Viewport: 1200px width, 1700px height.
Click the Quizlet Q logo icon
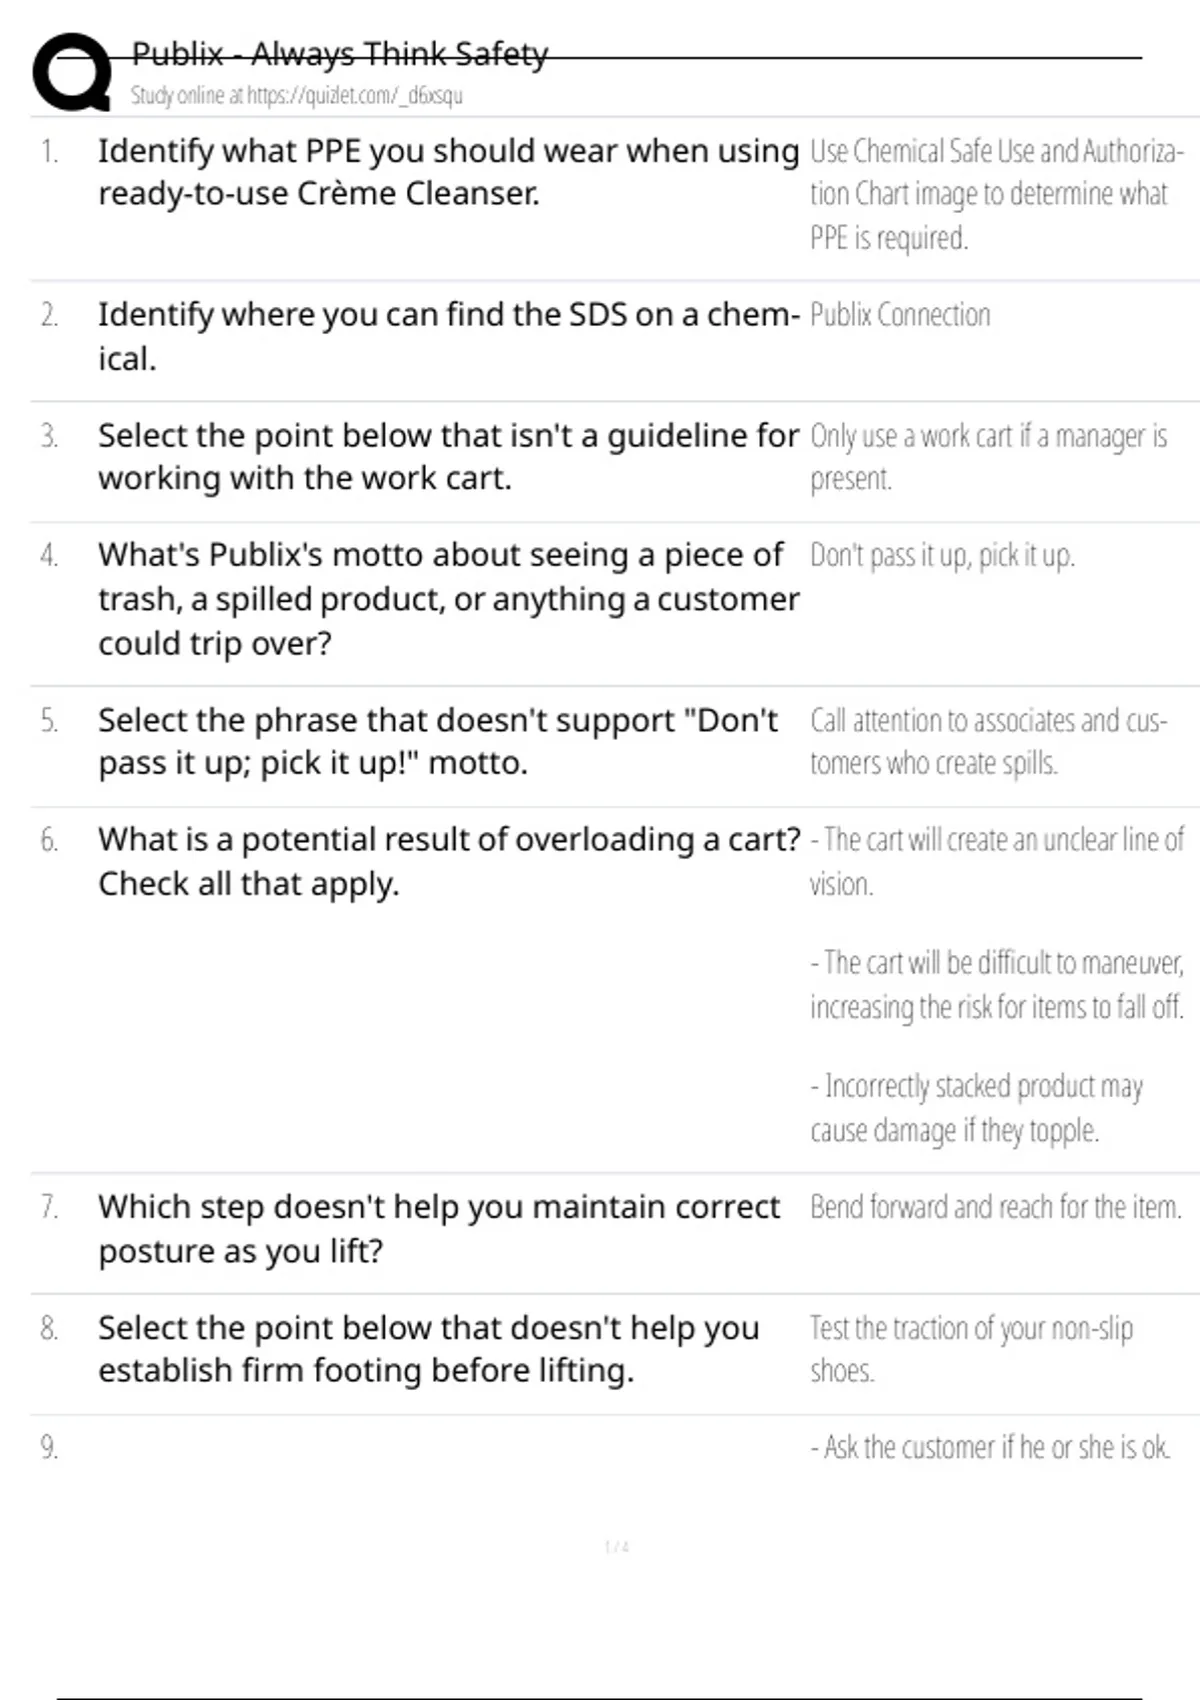tap(72, 72)
